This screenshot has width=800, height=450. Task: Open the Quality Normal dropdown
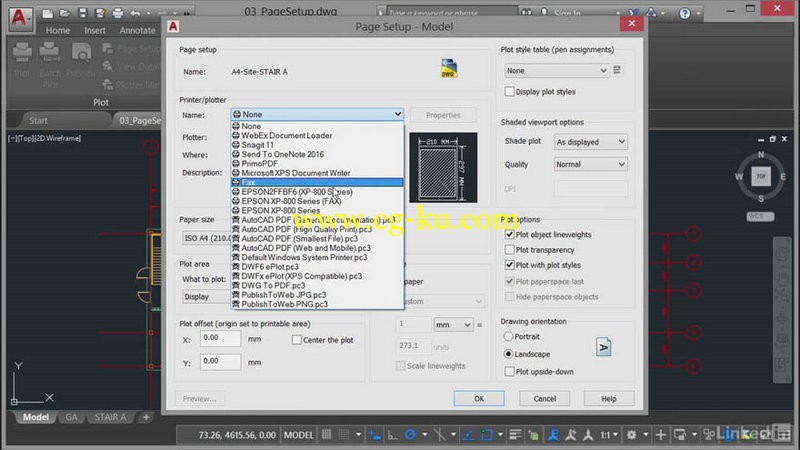point(590,164)
